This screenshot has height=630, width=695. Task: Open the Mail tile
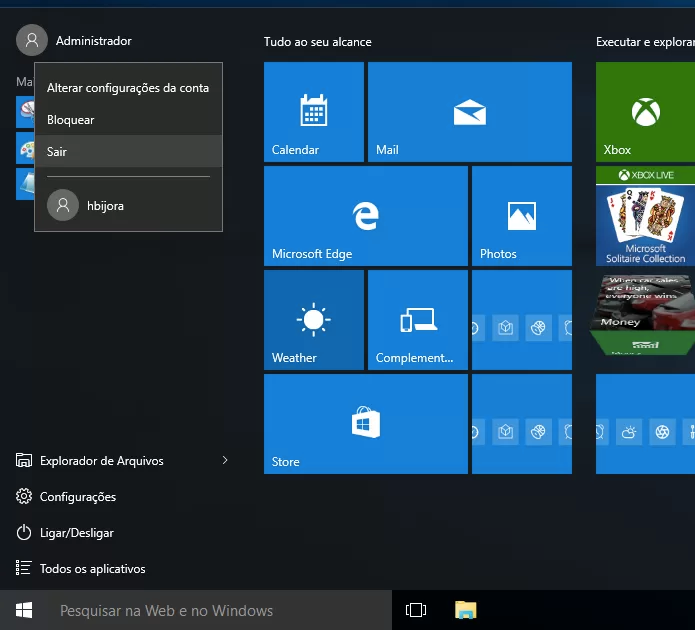[x=470, y=112]
